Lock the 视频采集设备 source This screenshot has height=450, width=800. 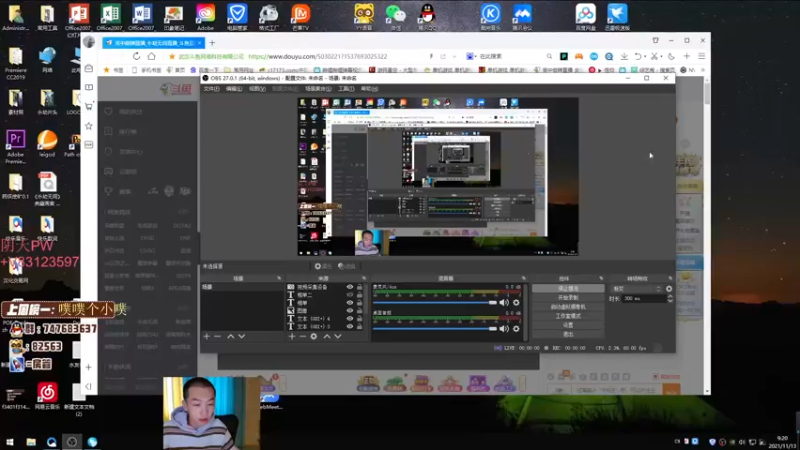[360, 287]
